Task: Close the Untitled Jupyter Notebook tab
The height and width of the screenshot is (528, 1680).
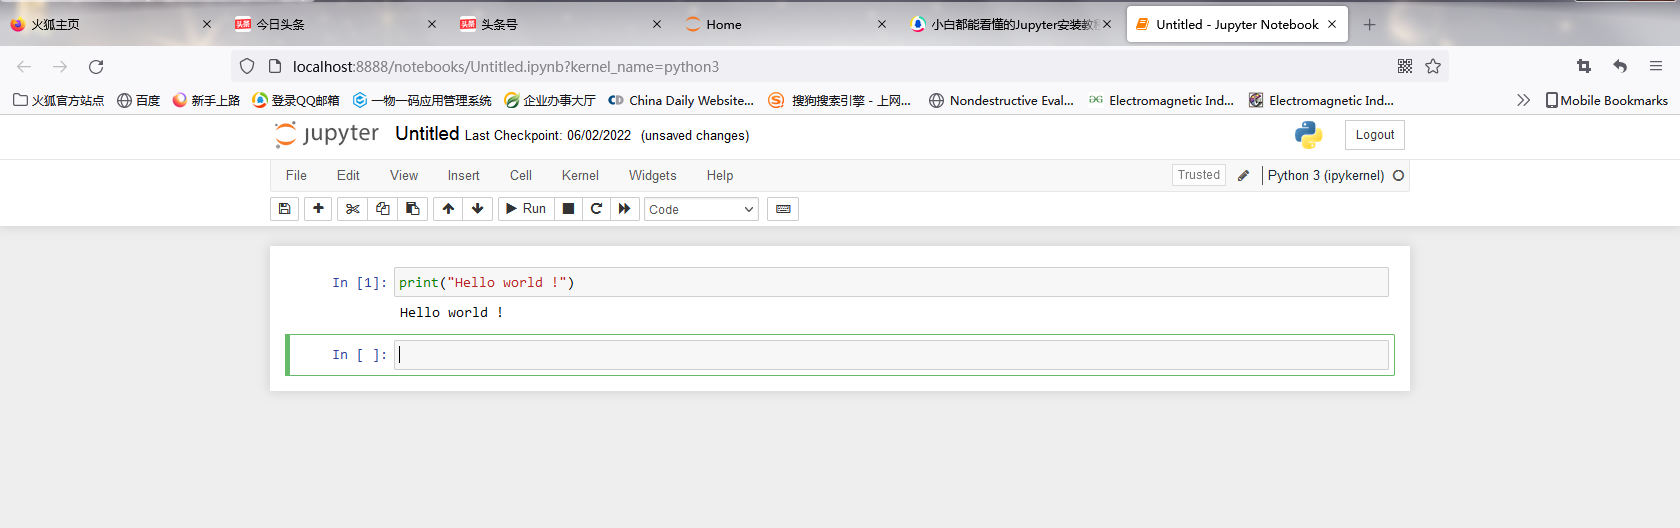Action: (x=1332, y=24)
